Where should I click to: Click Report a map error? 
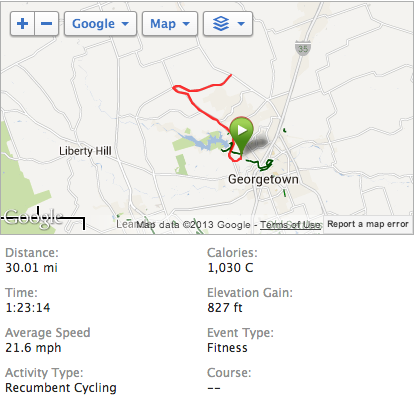pos(368,224)
